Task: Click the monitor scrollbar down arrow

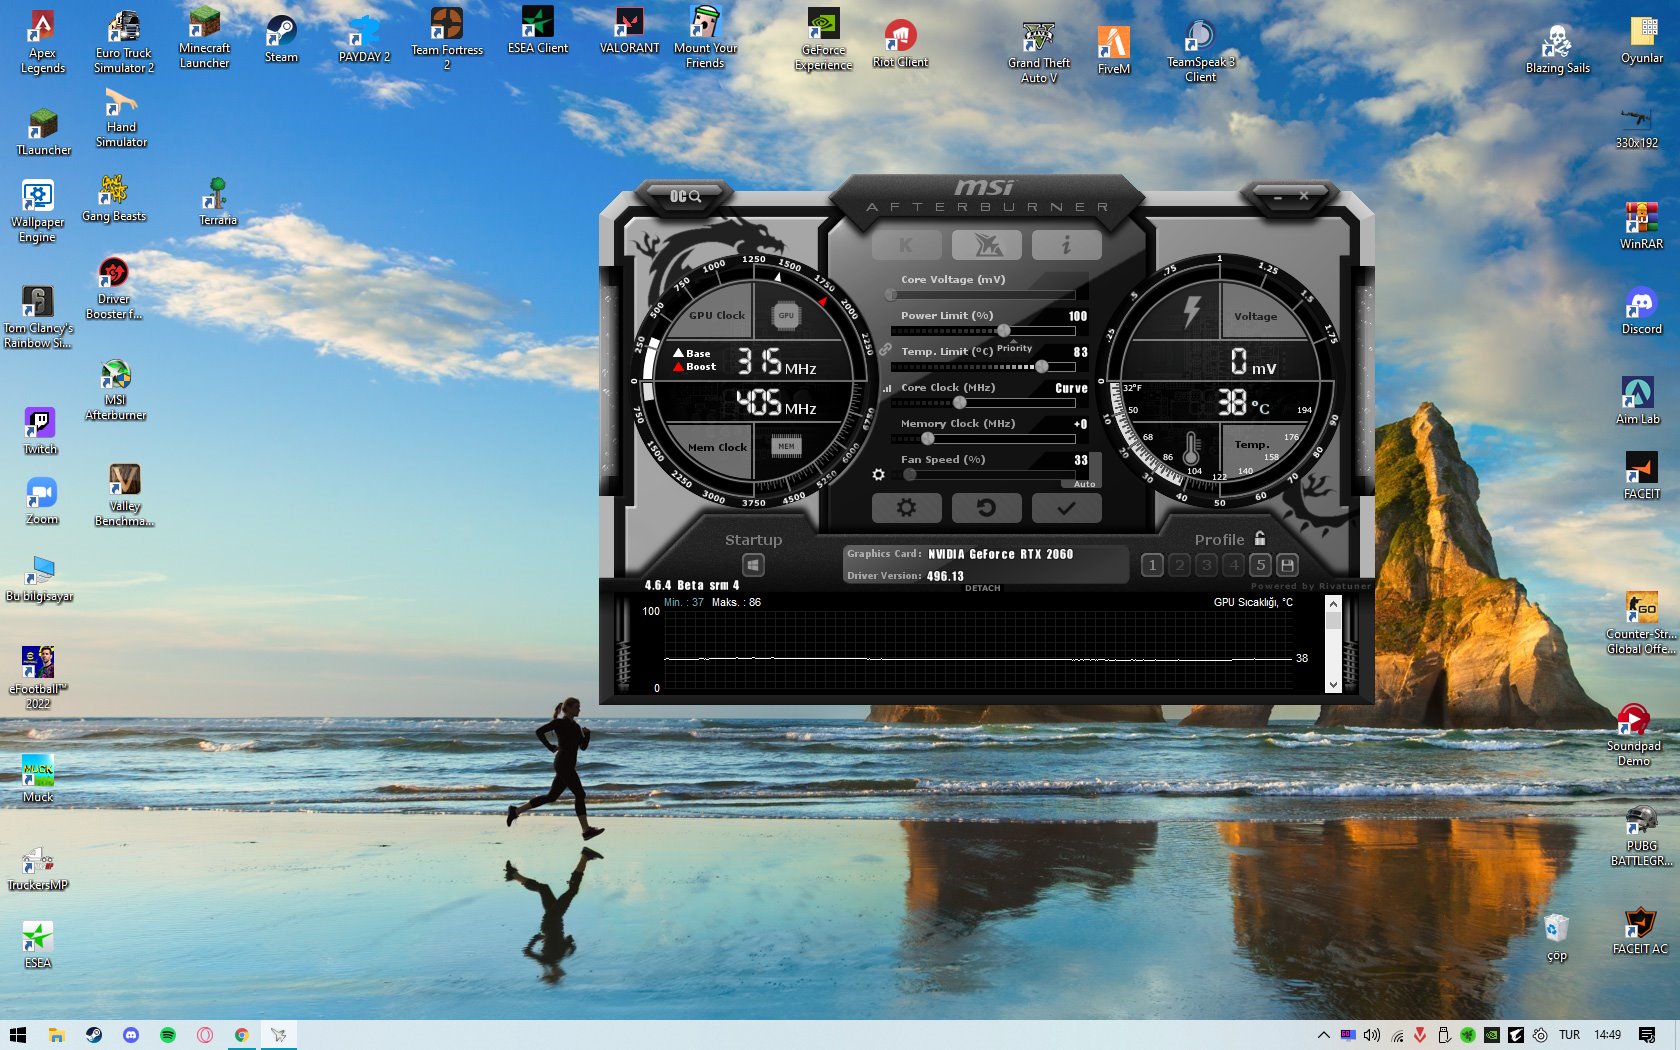Action: 1333,685
